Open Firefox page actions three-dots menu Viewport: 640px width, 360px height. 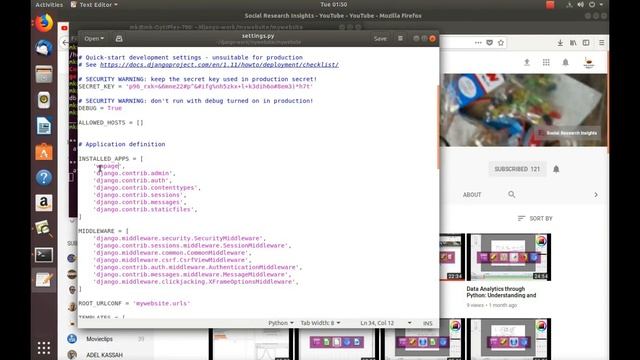click(x=478, y=42)
